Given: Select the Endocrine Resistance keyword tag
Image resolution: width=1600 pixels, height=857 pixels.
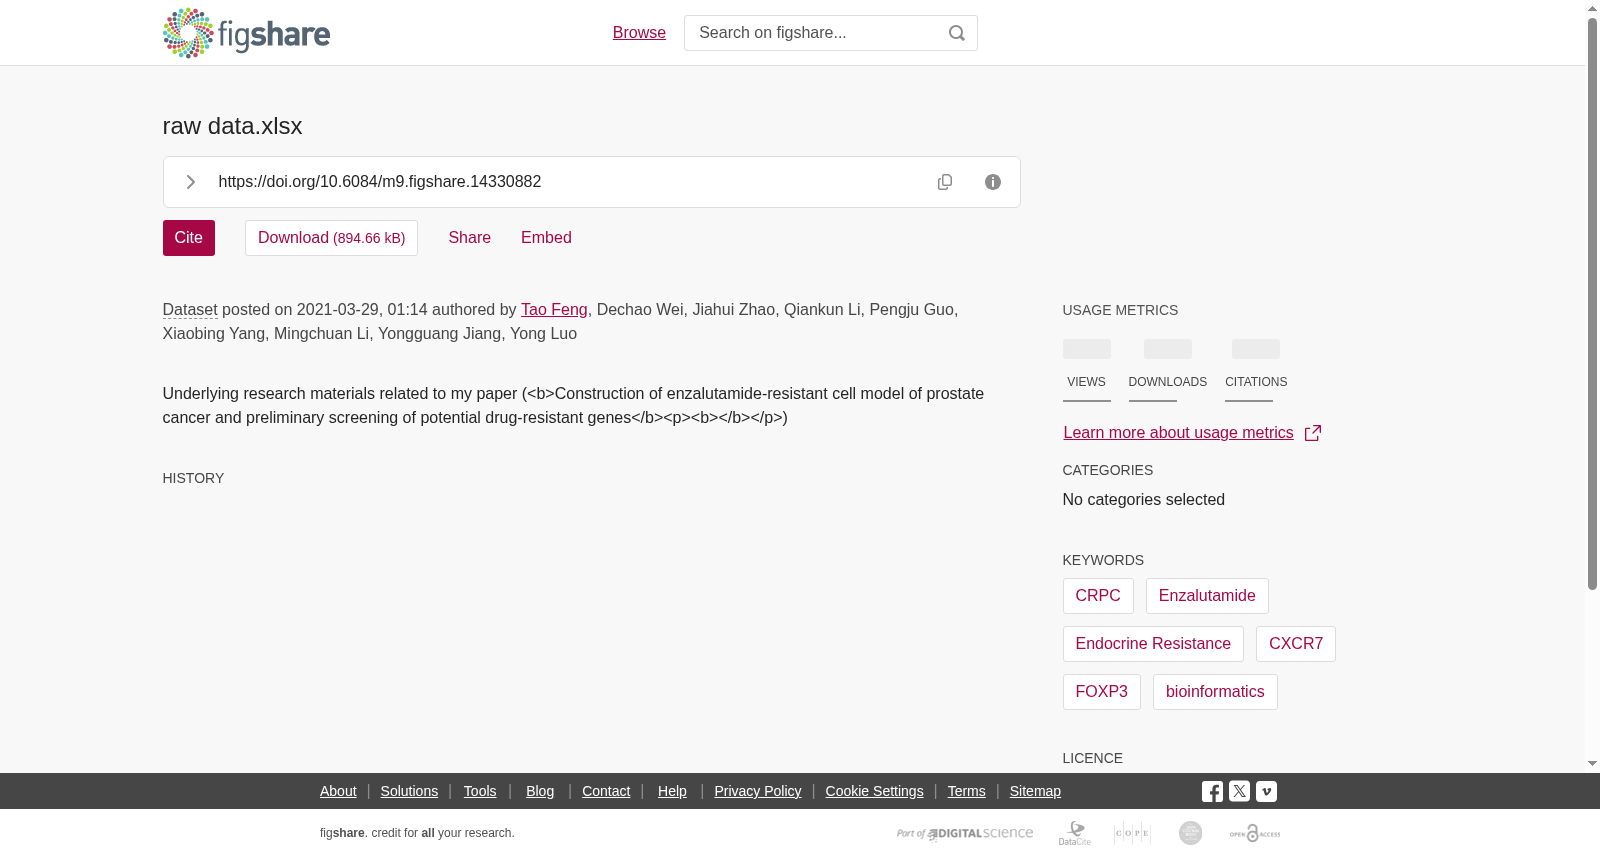Looking at the screenshot, I should tap(1153, 644).
